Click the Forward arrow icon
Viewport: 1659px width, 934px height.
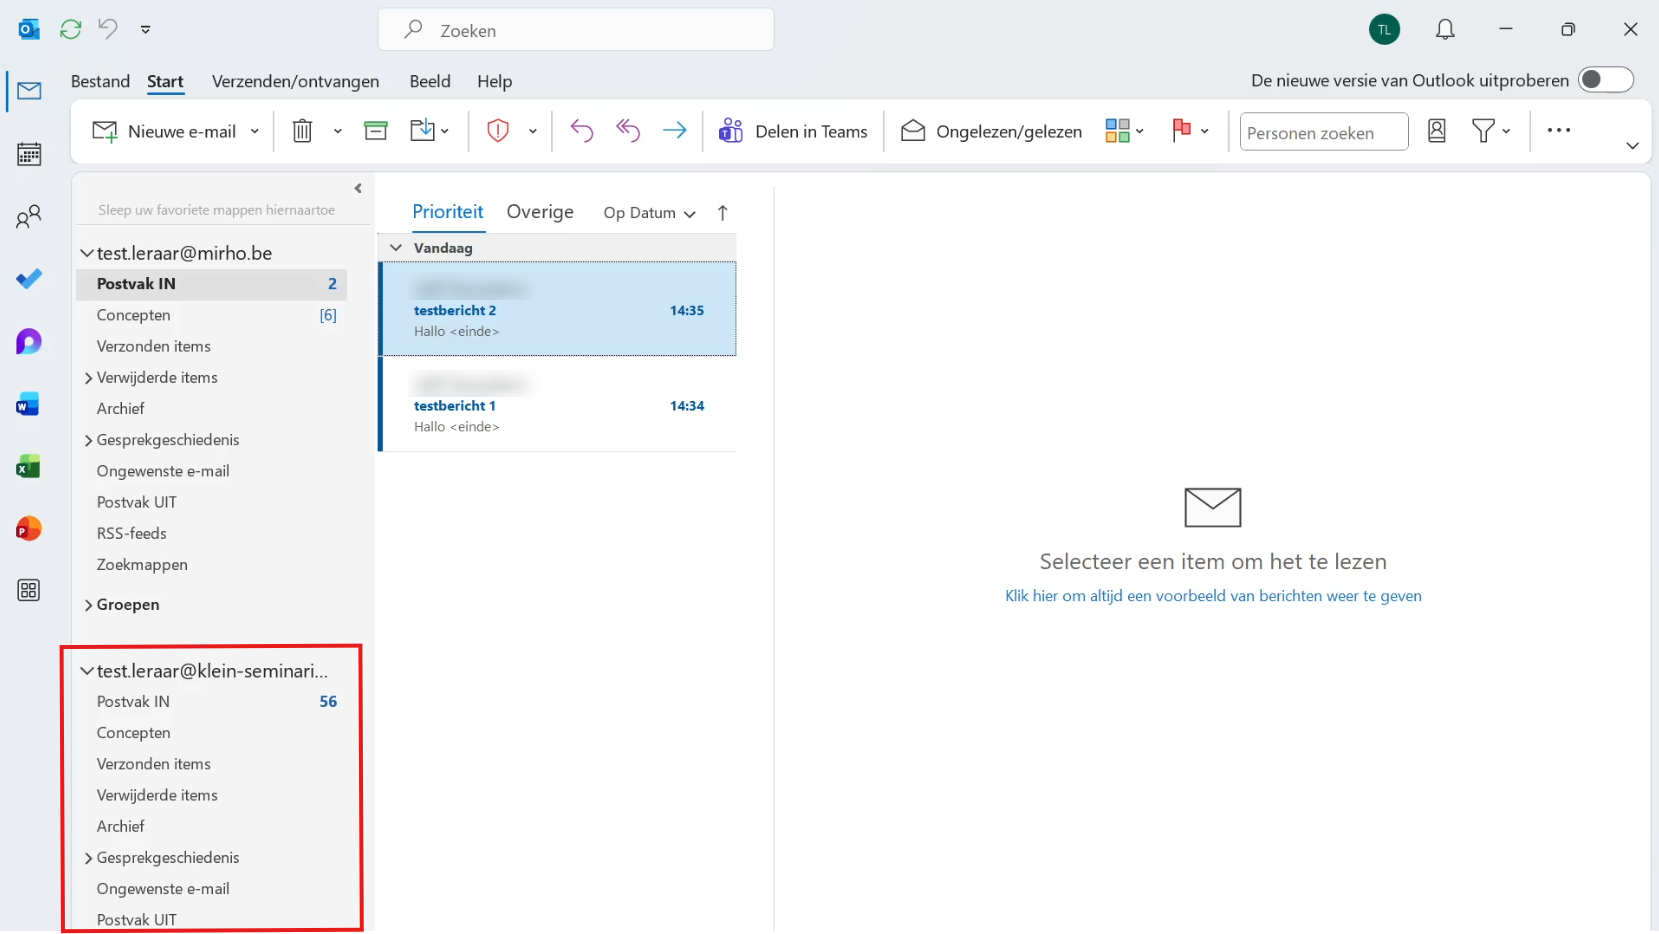click(x=675, y=131)
